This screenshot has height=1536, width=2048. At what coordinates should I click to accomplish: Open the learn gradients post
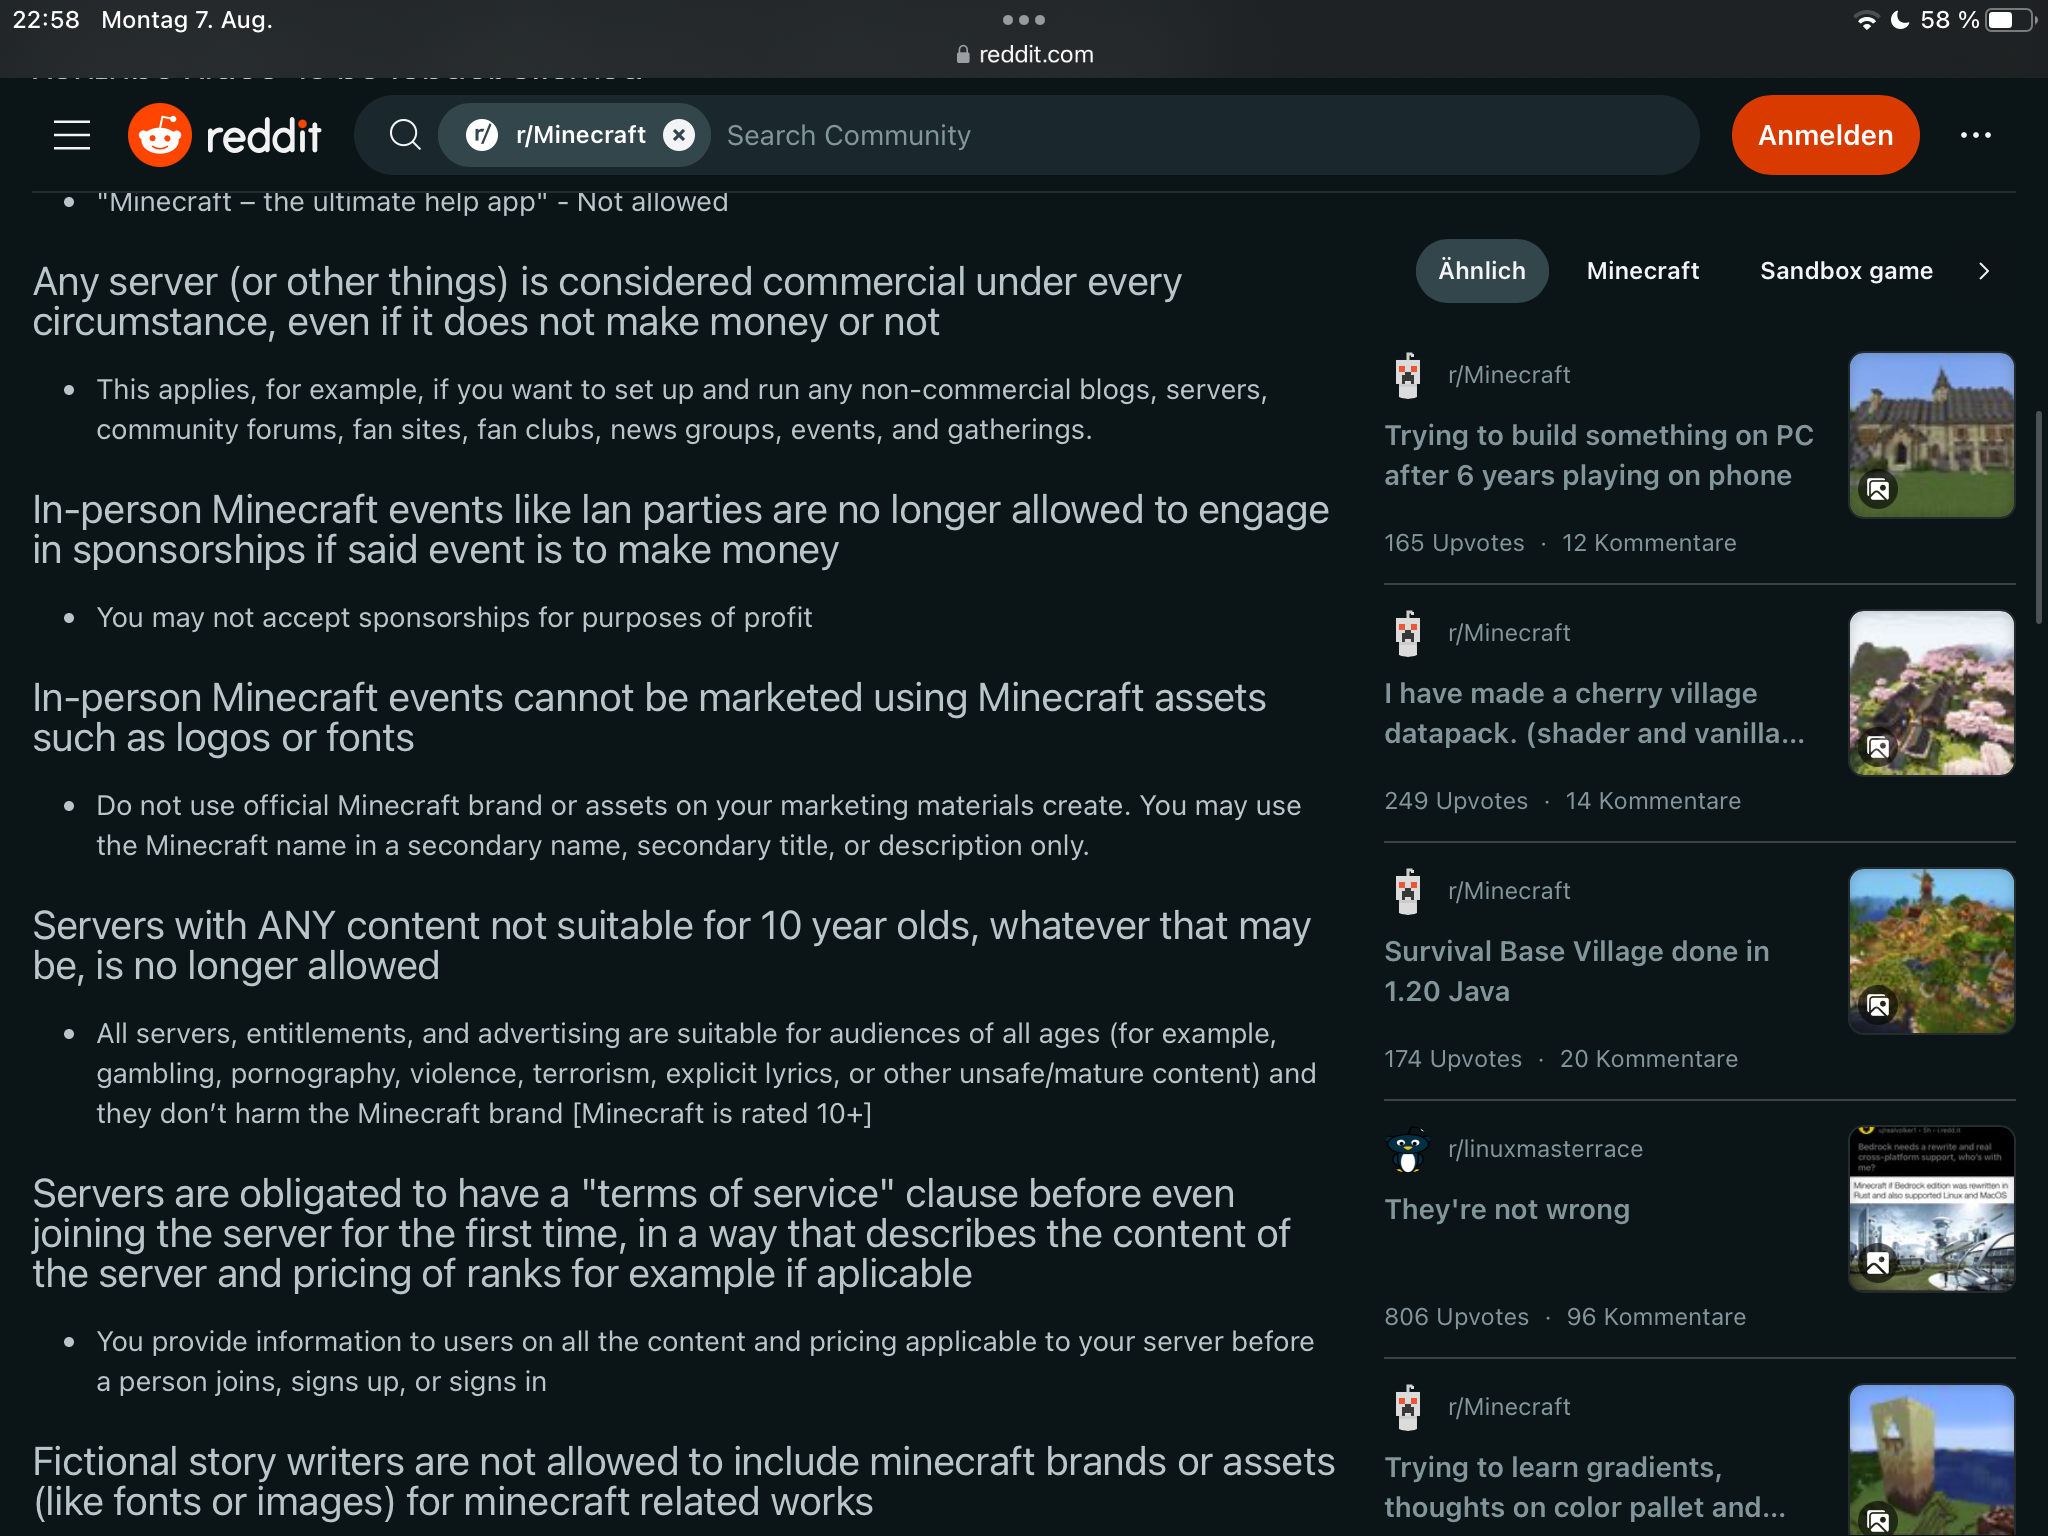click(x=1585, y=1487)
